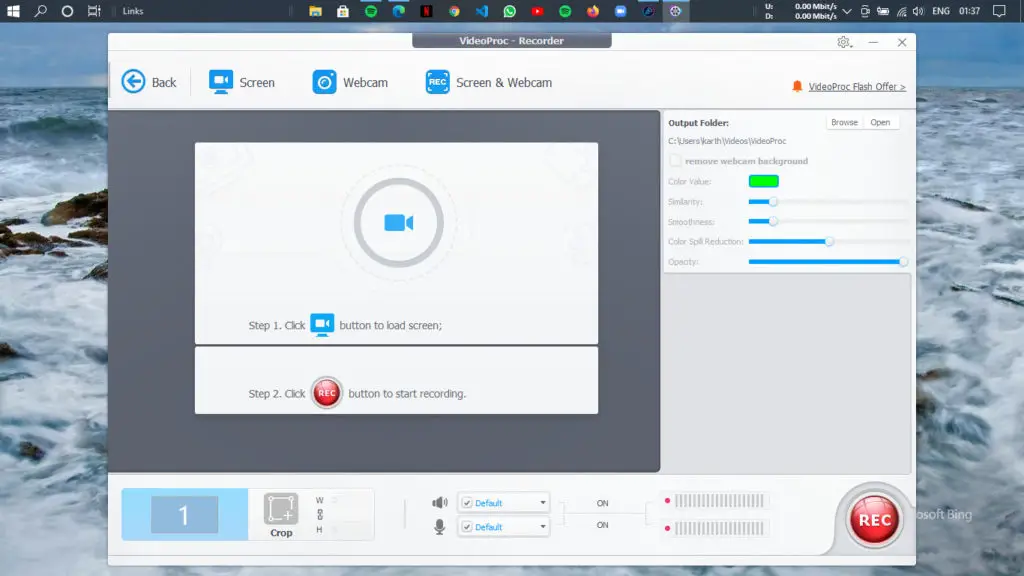Choose Webcam recording mode
1024x576 pixels.
(350, 82)
